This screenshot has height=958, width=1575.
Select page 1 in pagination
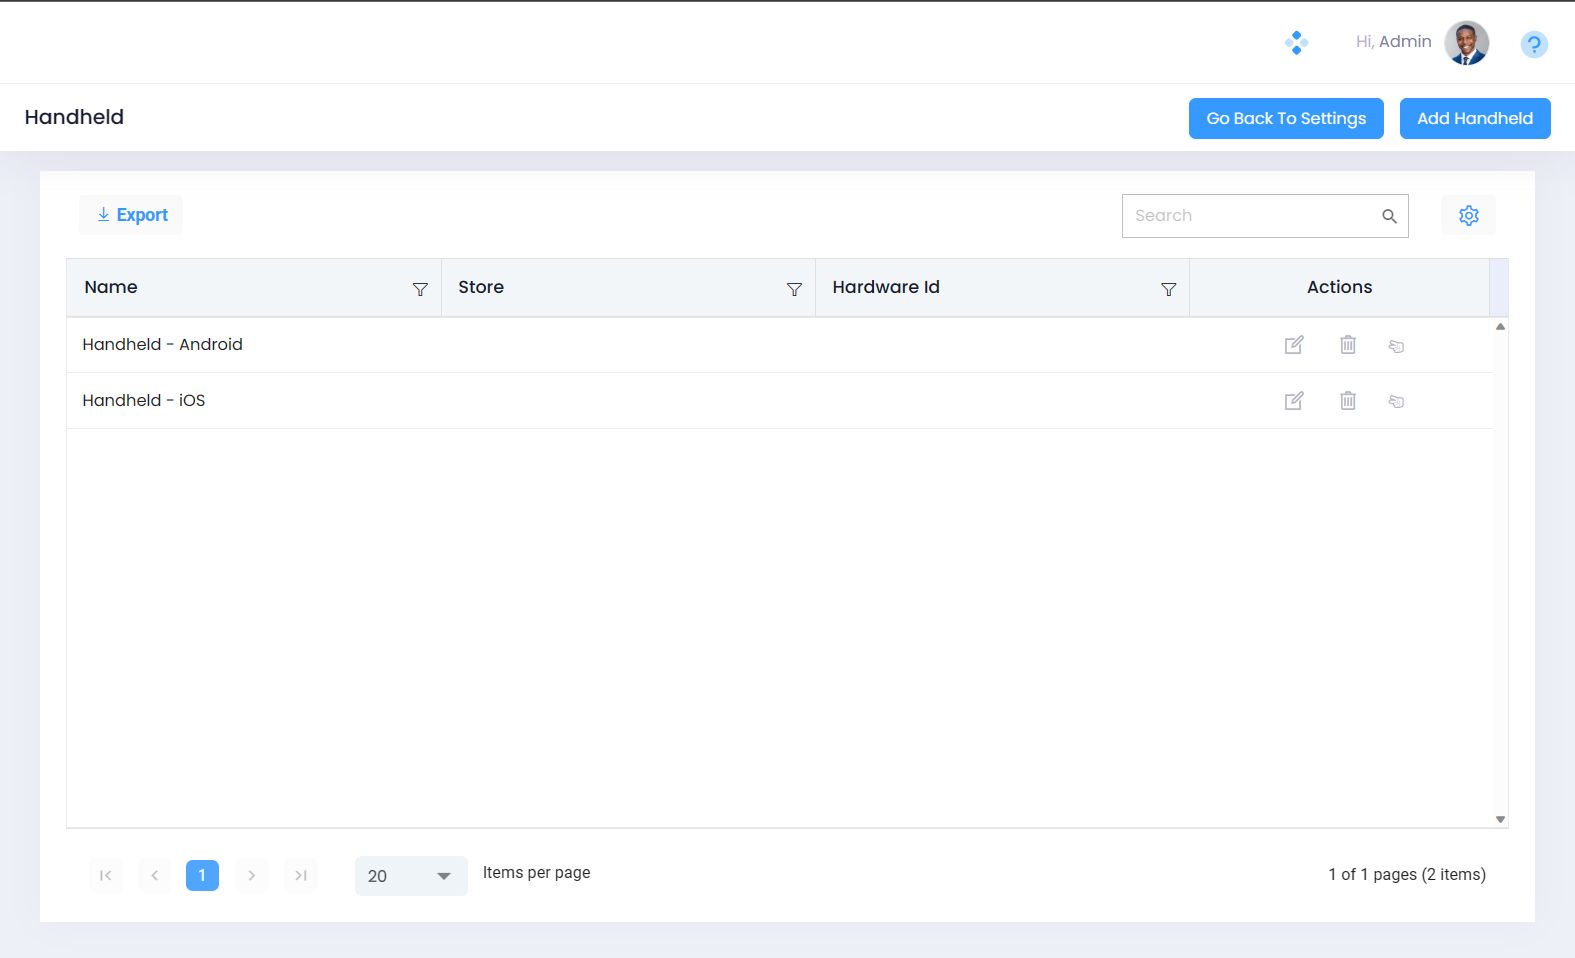coord(202,876)
